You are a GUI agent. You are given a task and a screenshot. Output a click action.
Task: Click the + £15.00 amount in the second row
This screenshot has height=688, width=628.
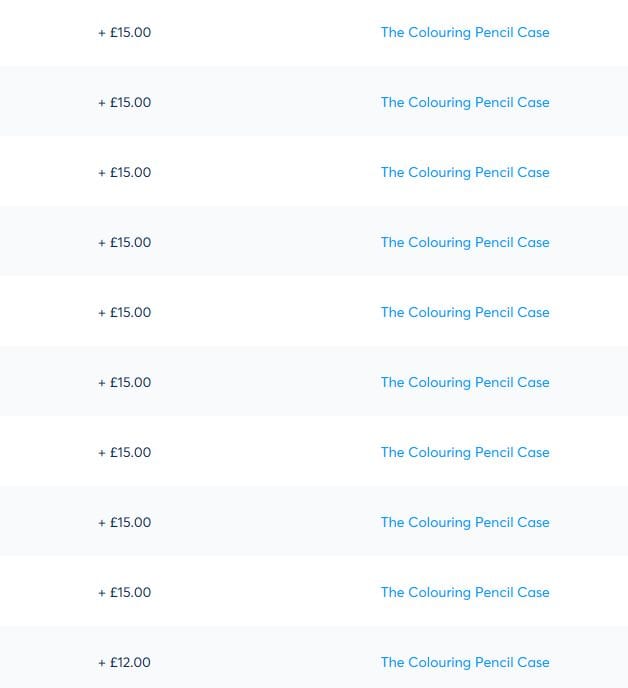125,102
